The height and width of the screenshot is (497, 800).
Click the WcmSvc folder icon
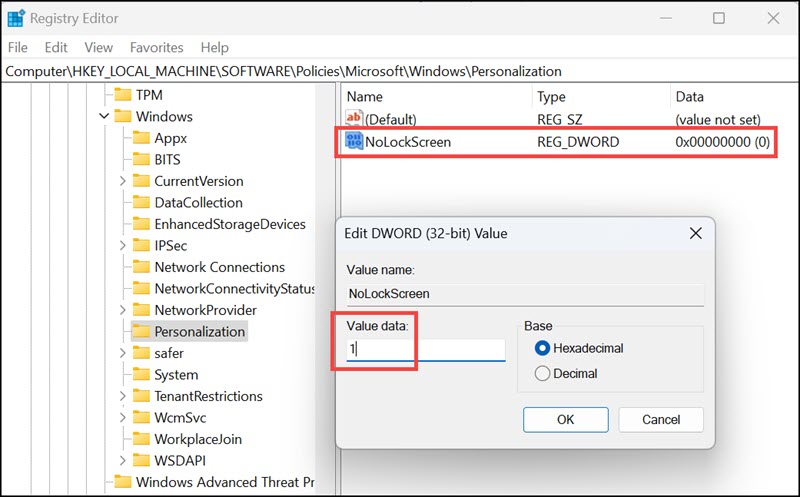tap(141, 417)
